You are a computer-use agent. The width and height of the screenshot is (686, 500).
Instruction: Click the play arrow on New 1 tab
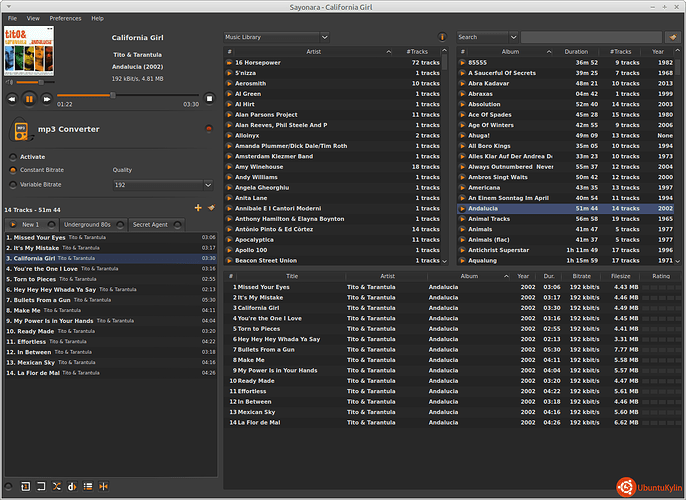[13, 225]
